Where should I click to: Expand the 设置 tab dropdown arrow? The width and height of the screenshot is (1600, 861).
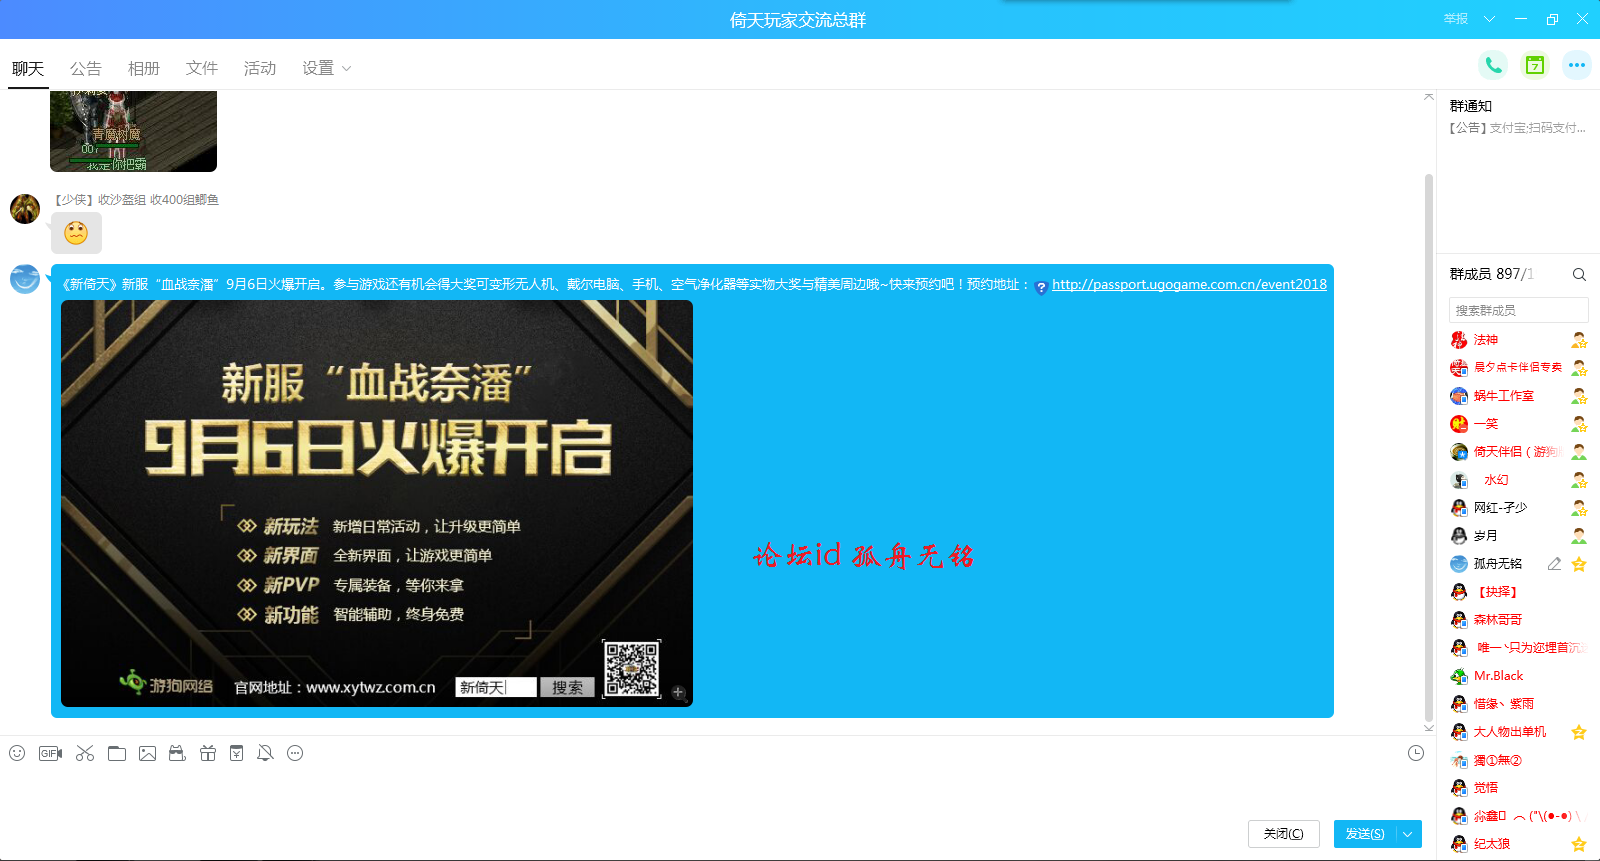(347, 69)
